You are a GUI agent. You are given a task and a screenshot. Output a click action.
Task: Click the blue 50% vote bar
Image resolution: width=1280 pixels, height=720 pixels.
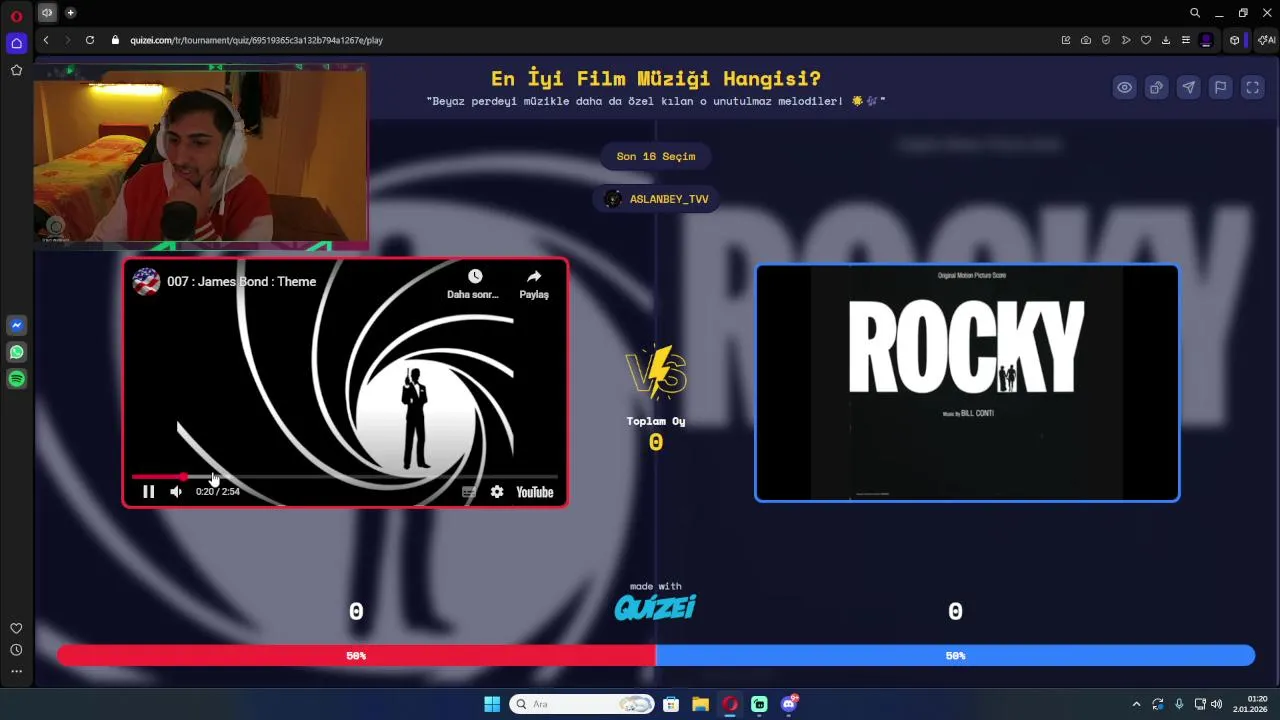[x=955, y=656]
